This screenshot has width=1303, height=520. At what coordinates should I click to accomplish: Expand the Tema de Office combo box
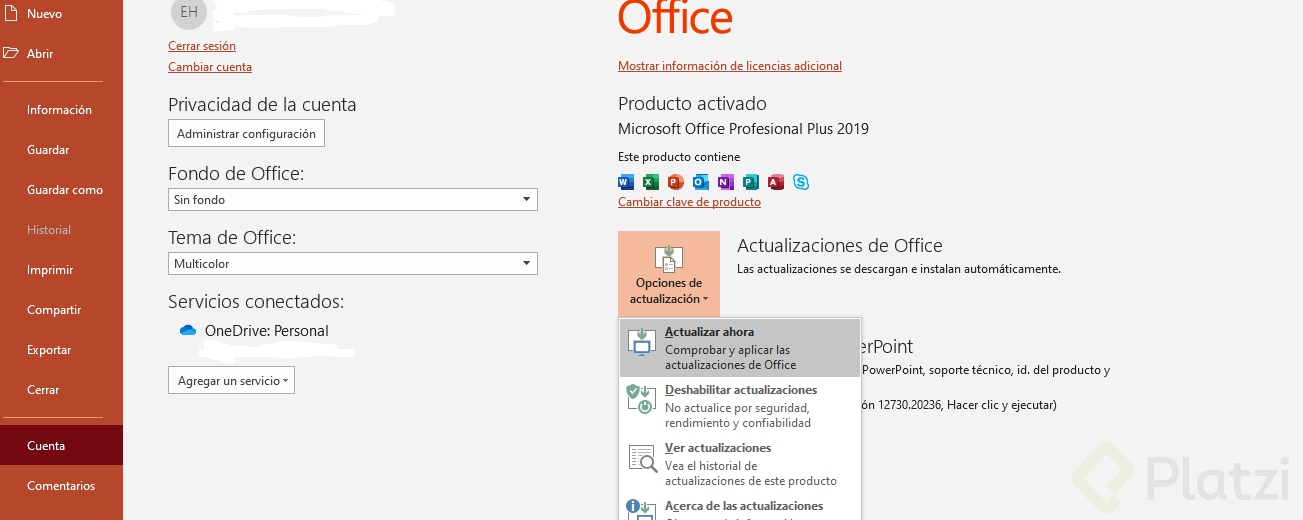tap(352, 264)
